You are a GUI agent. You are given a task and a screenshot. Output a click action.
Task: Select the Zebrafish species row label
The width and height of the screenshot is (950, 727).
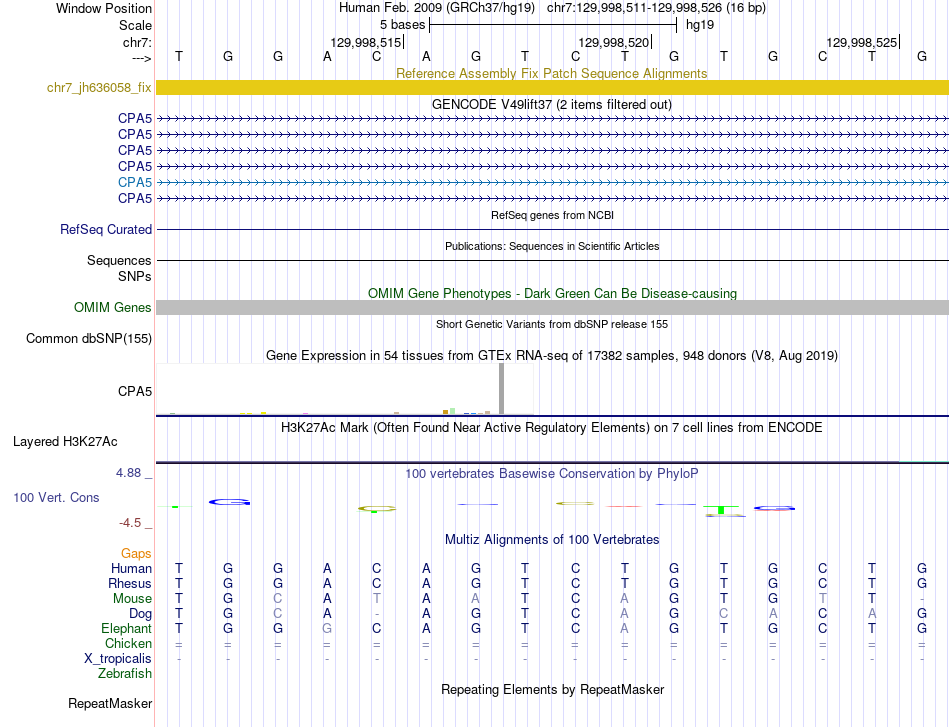125,674
